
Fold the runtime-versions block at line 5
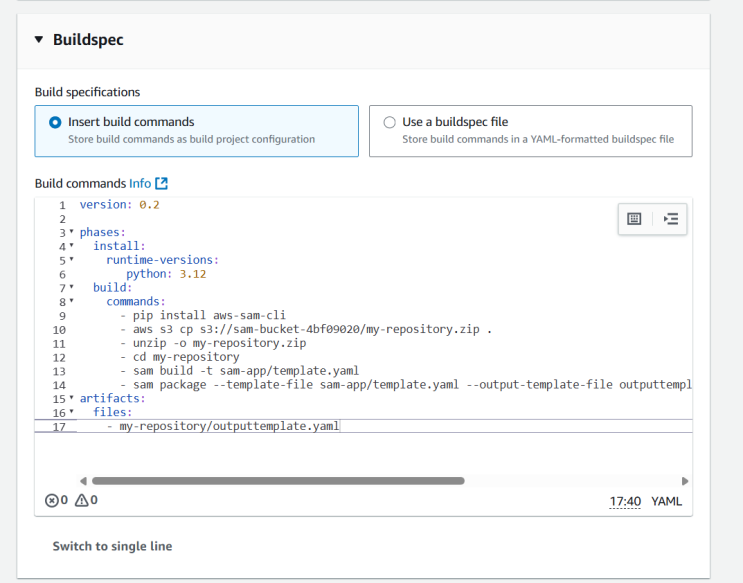click(72, 259)
